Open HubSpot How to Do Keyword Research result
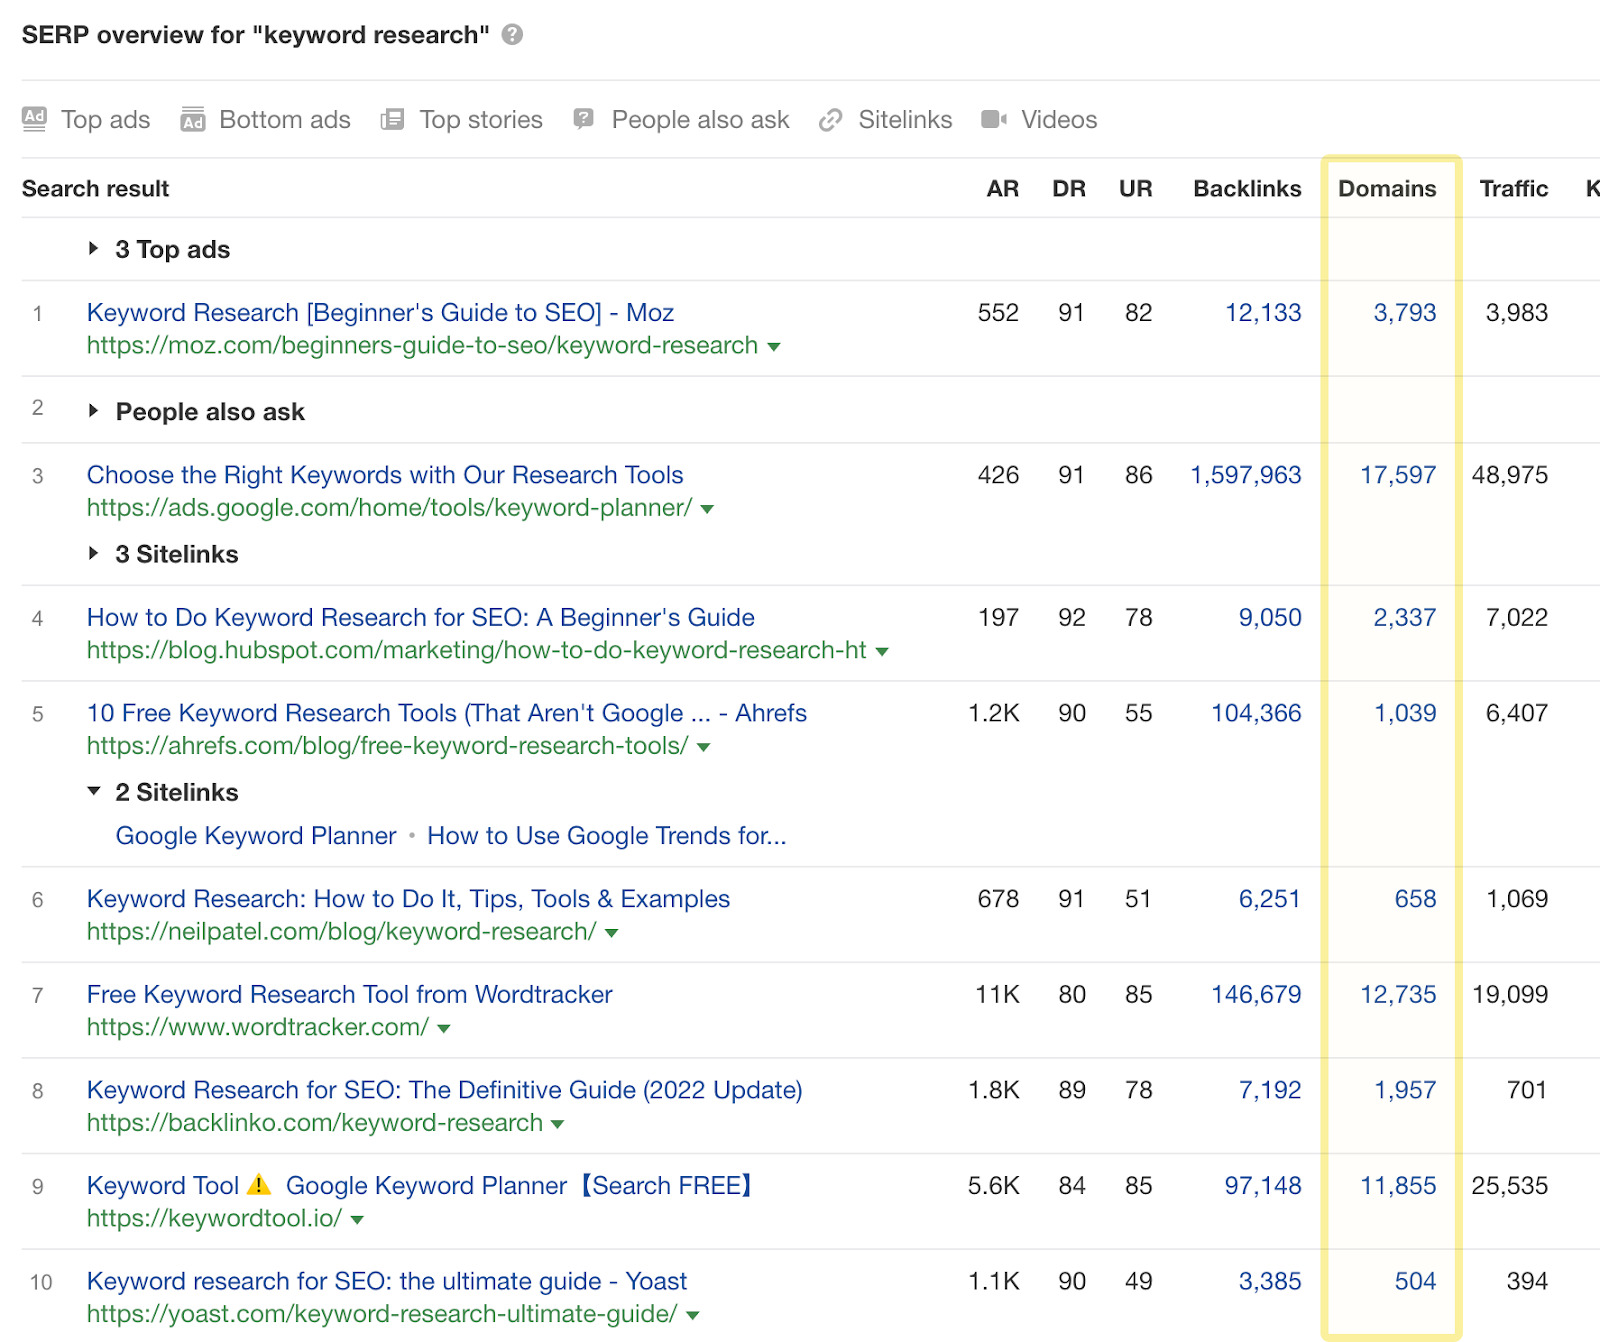The image size is (1600, 1342). click(x=421, y=617)
